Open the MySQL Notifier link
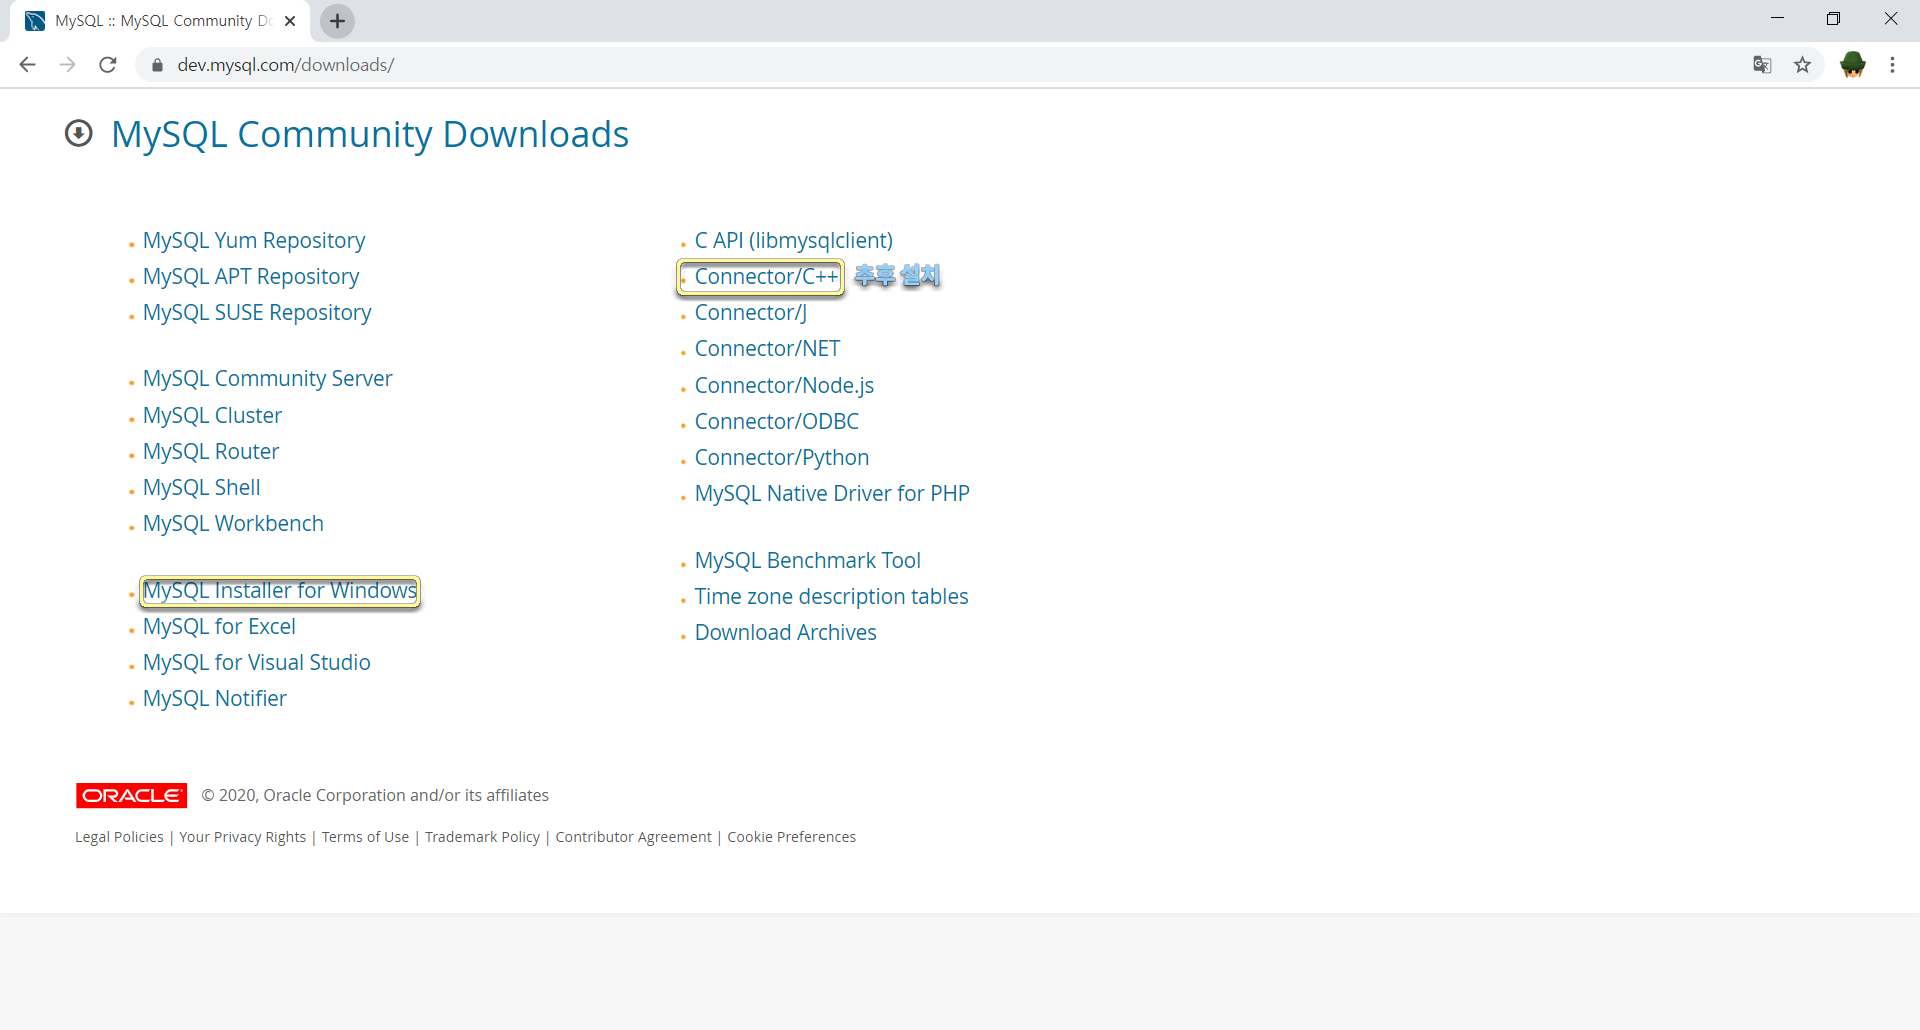 (x=214, y=699)
